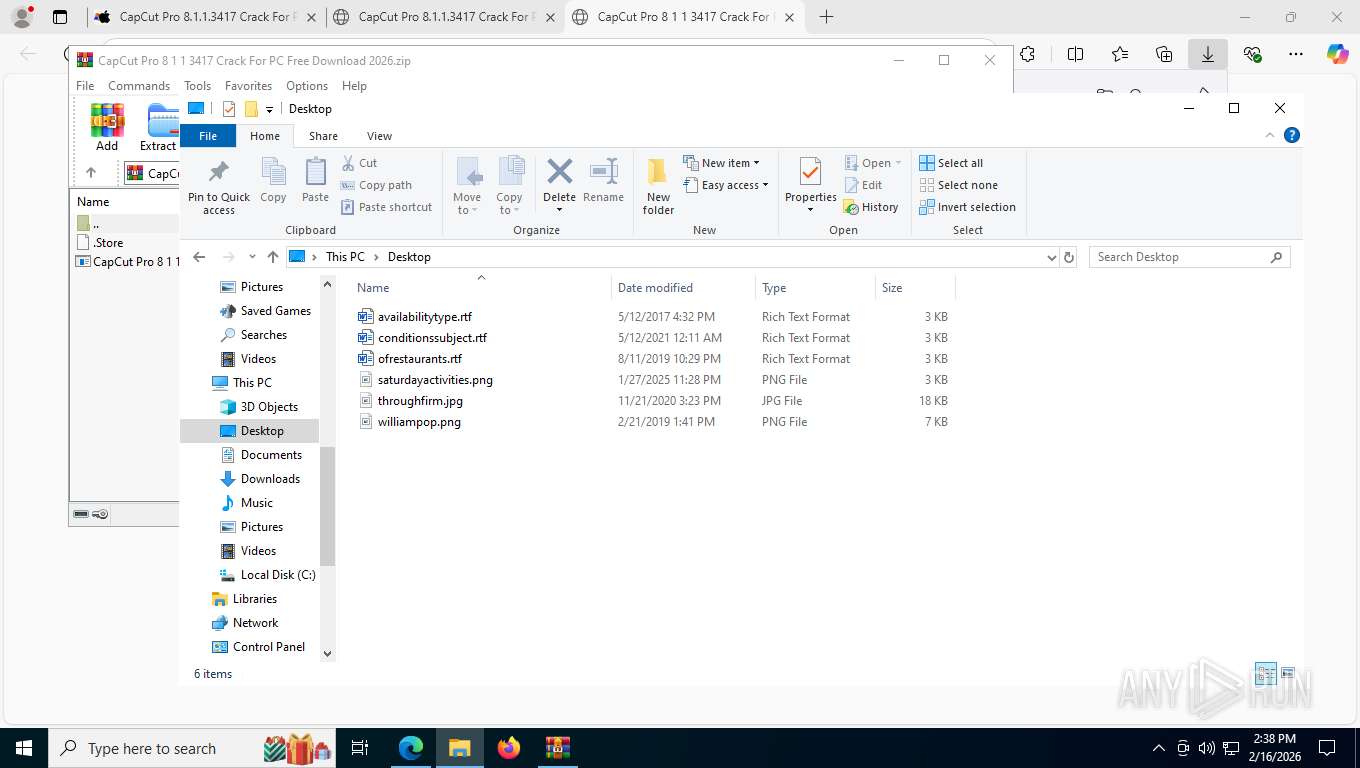This screenshot has height=768, width=1360.
Task: Open recent locations dropdown arrow
Action: [252, 257]
